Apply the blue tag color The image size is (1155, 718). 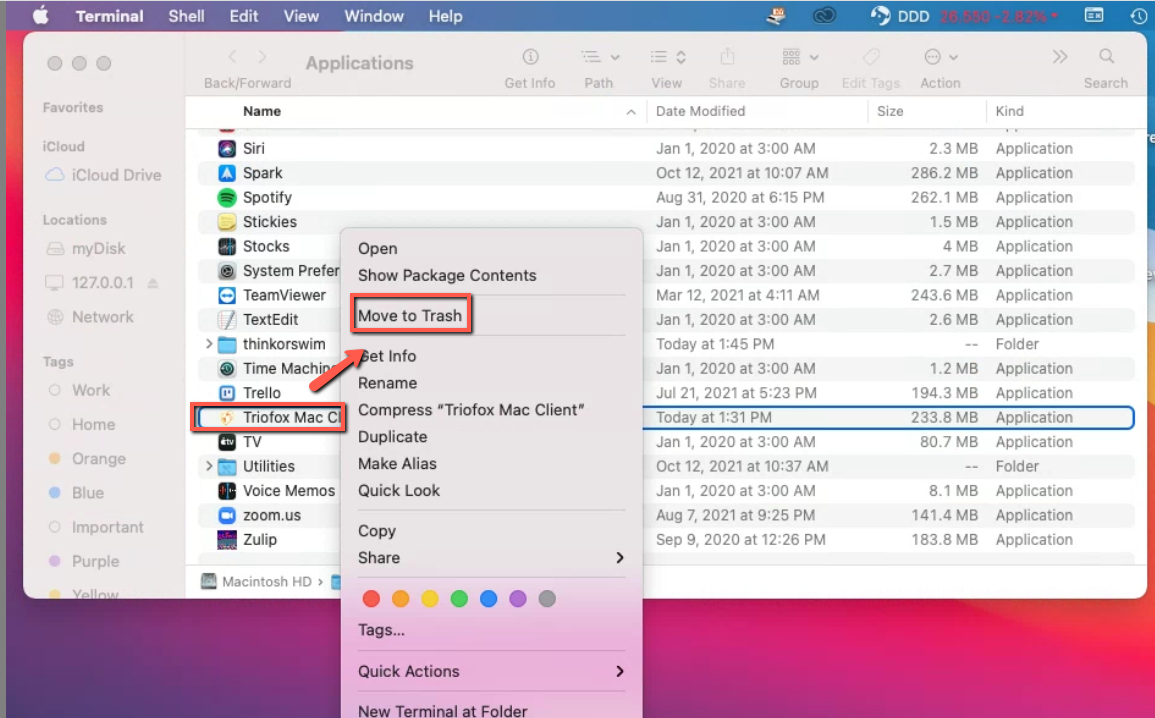[488, 599]
